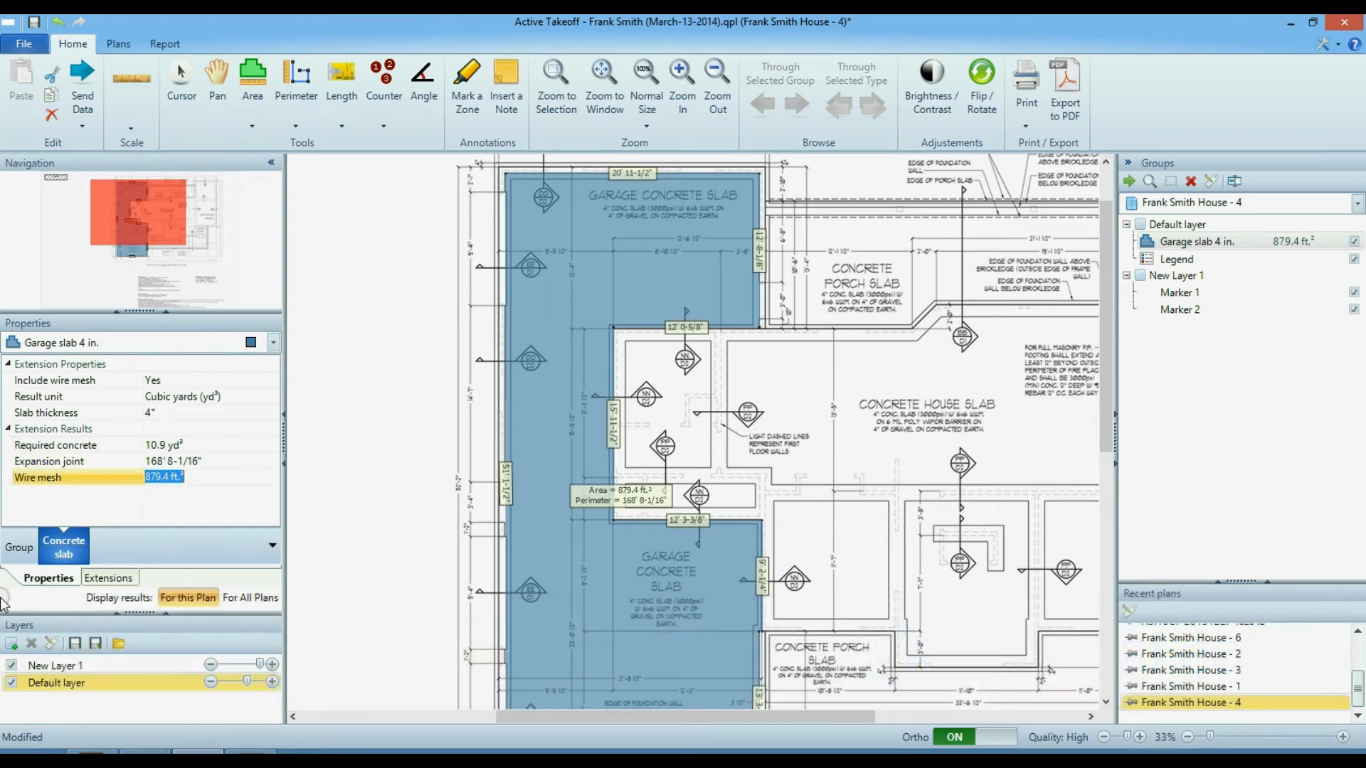Screen dimensions: 1366x768
Task: Open the Plans ribbon tab
Action: (118, 44)
